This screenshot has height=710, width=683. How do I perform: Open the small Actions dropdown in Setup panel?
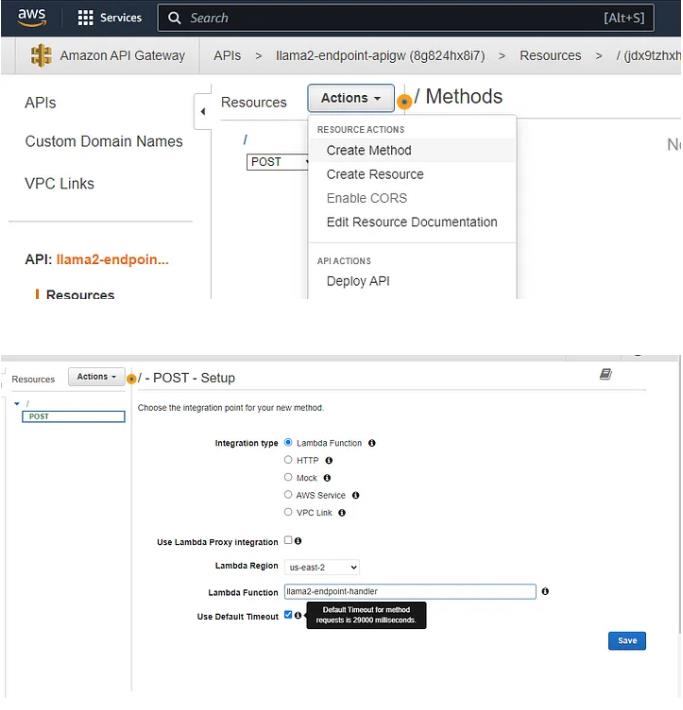[x=96, y=377]
